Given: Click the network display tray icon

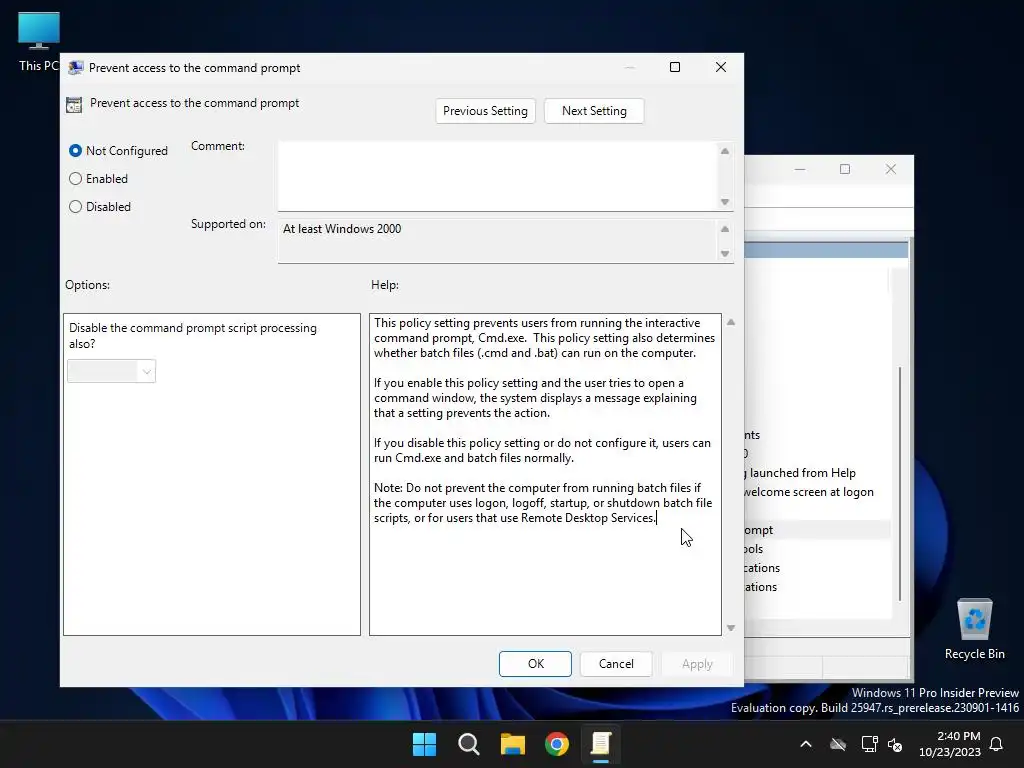Looking at the screenshot, I should click(869, 744).
